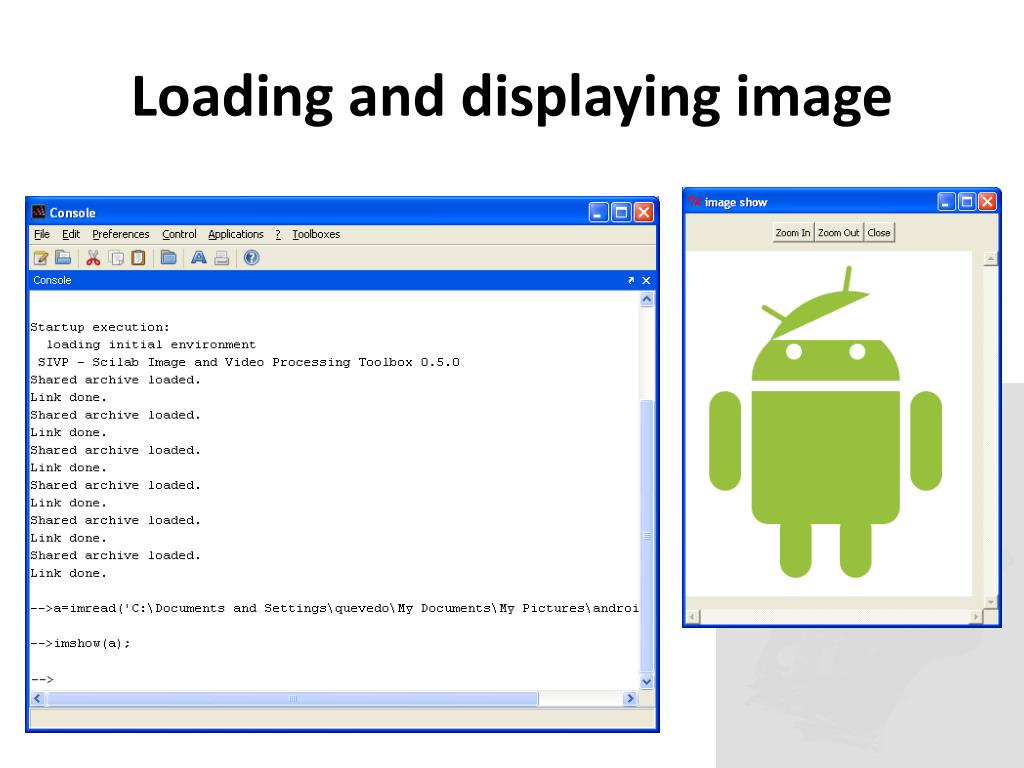The width and height of the screenshot is (1024, 768).
Task: Launch the SciNotes editor toolbar icon
Action: click(x=41, y=258)
